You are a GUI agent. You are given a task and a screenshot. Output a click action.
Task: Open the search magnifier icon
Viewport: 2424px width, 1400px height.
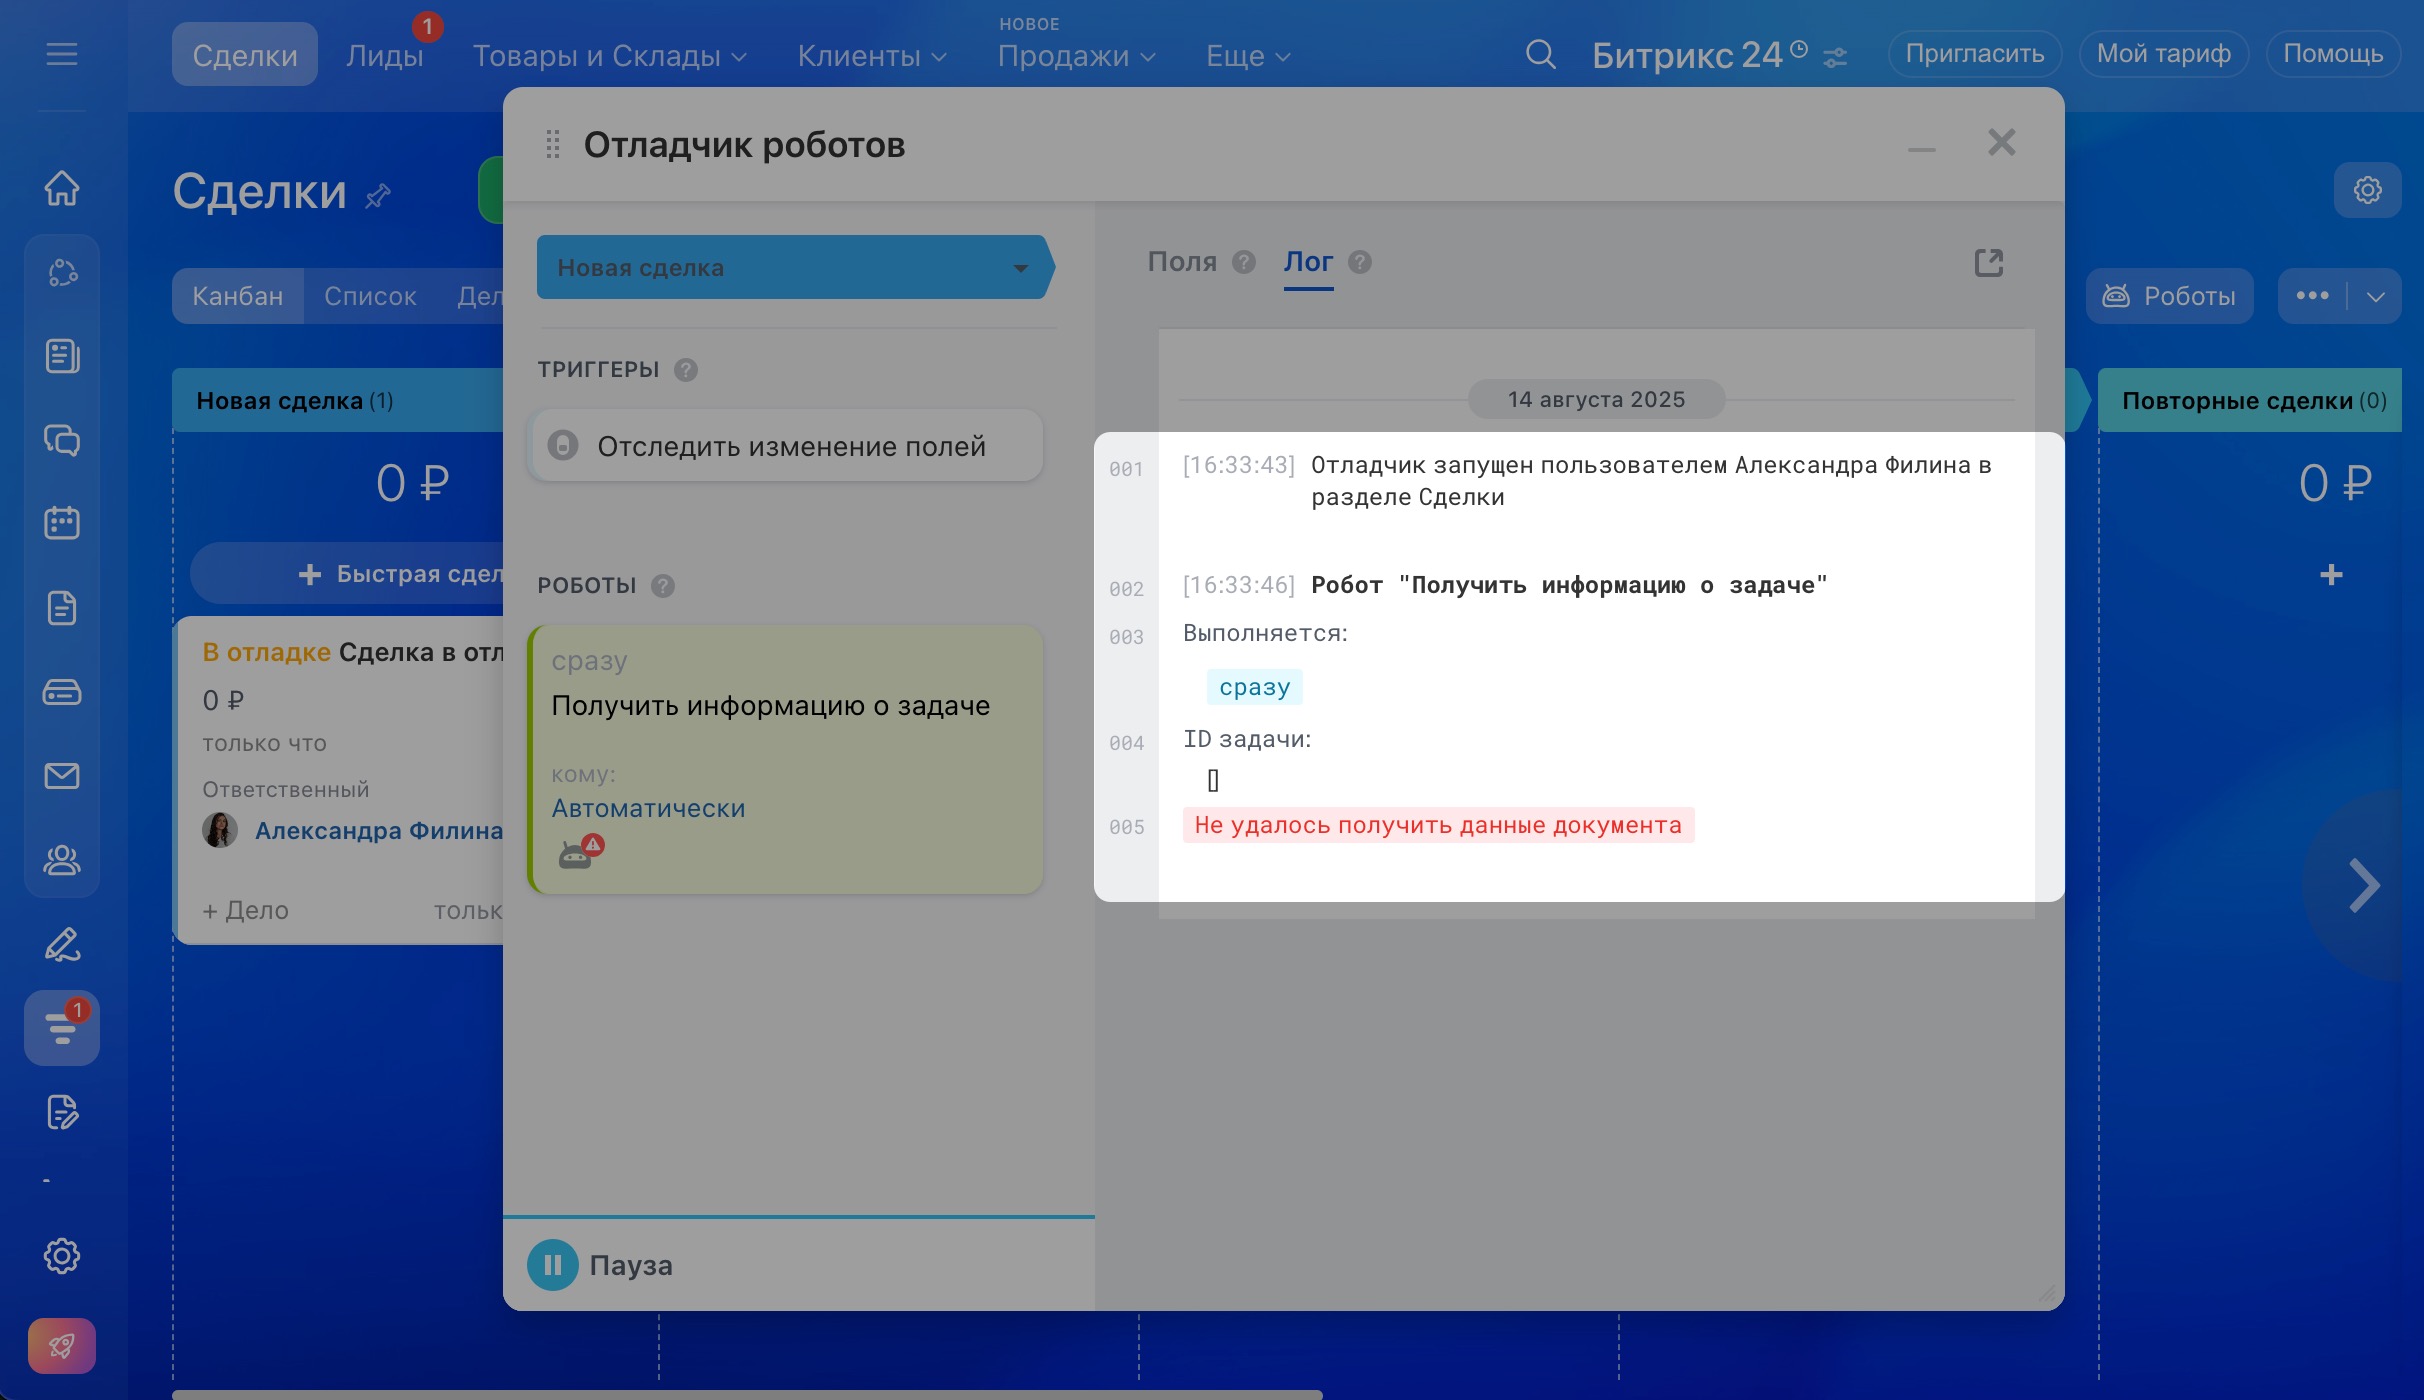(x=1540, y=54)
